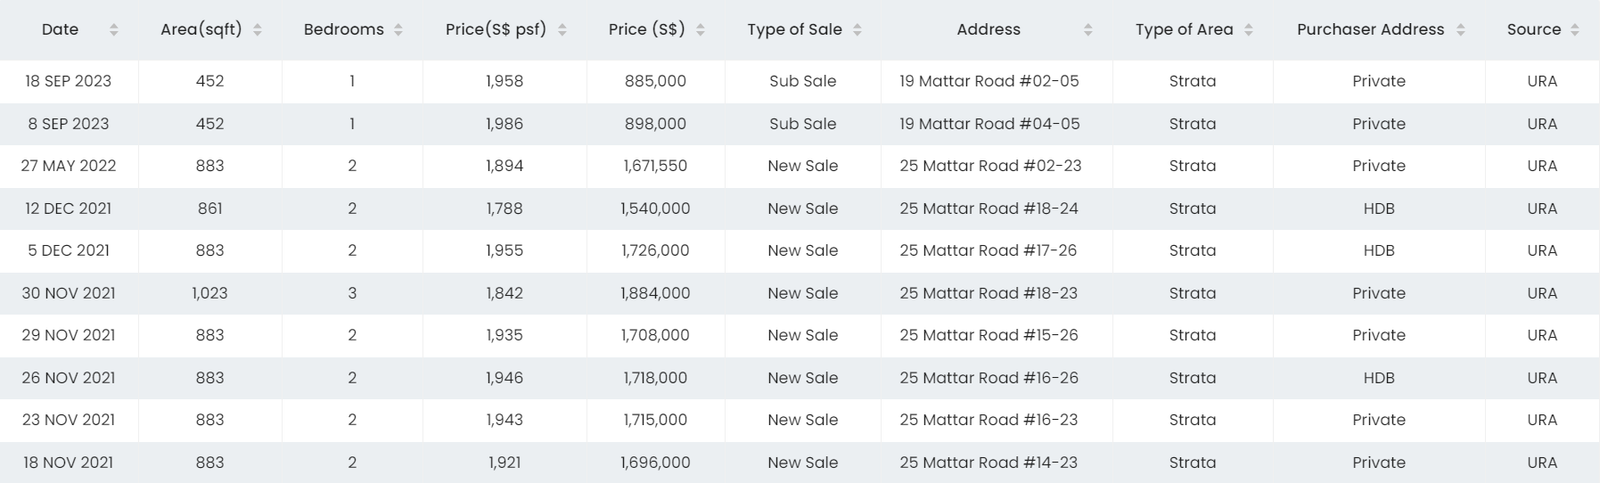This screenshot has height=483, width=1600.
Task: Click 25 Mattar Road #02-23 address
Action: [990, 166]
